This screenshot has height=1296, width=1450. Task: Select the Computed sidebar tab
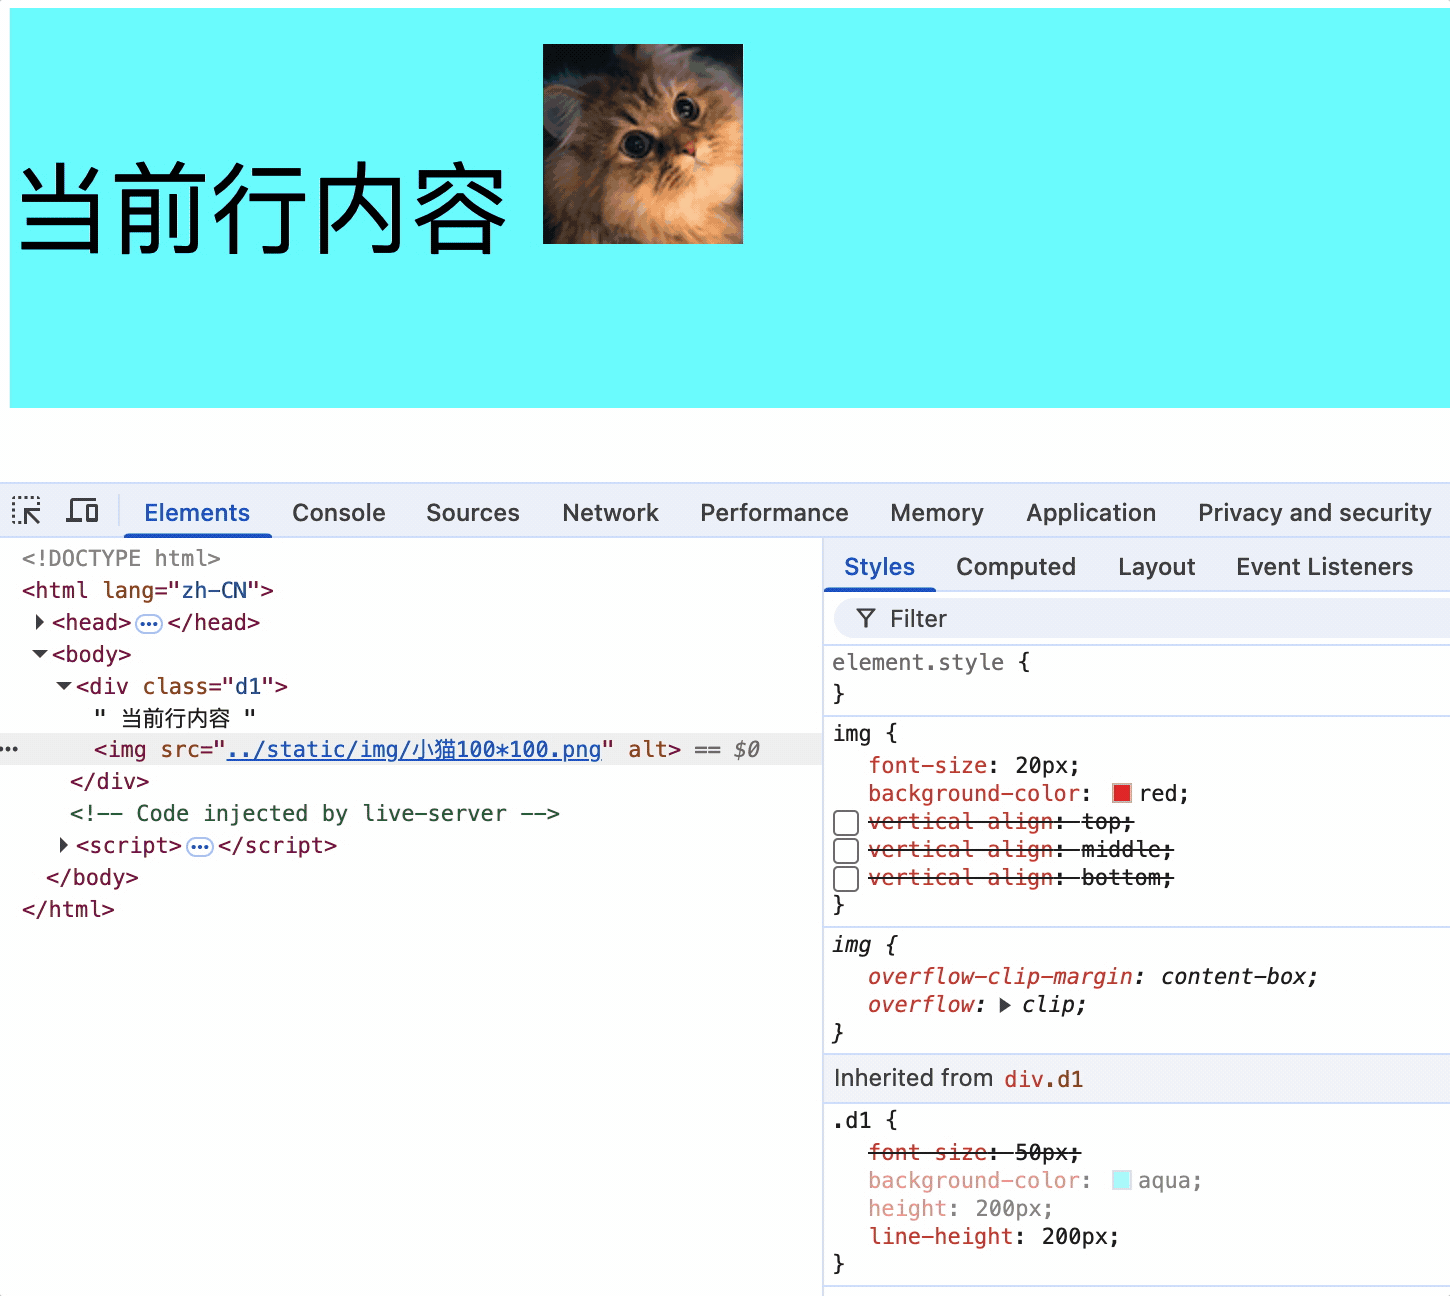(1016, 567)
